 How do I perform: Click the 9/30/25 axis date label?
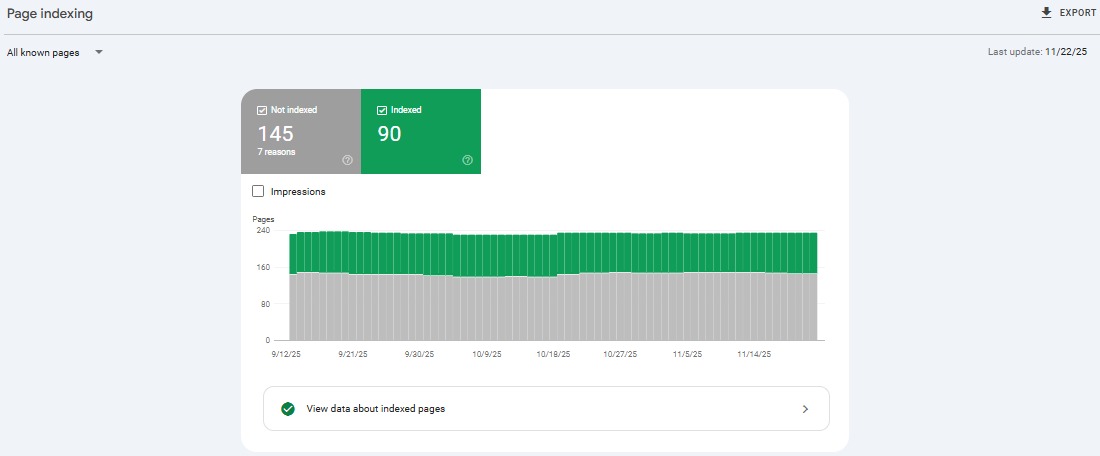[x=420, y=354]
